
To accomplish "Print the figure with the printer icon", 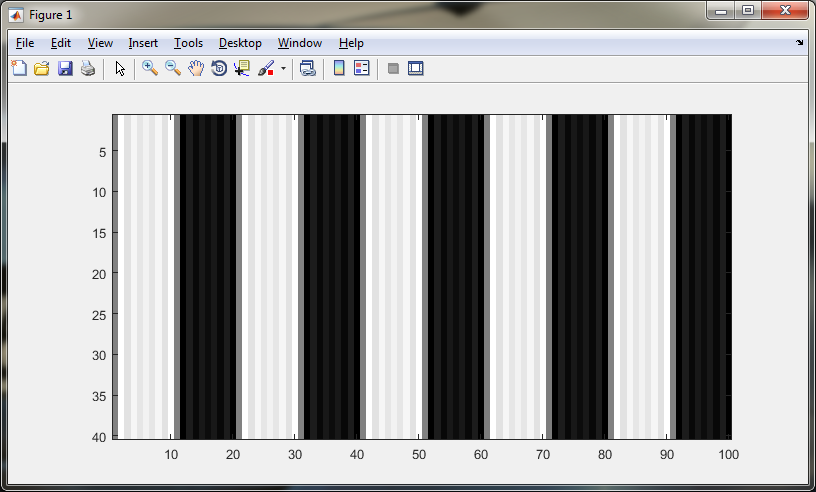I will (x=88, y=69).
